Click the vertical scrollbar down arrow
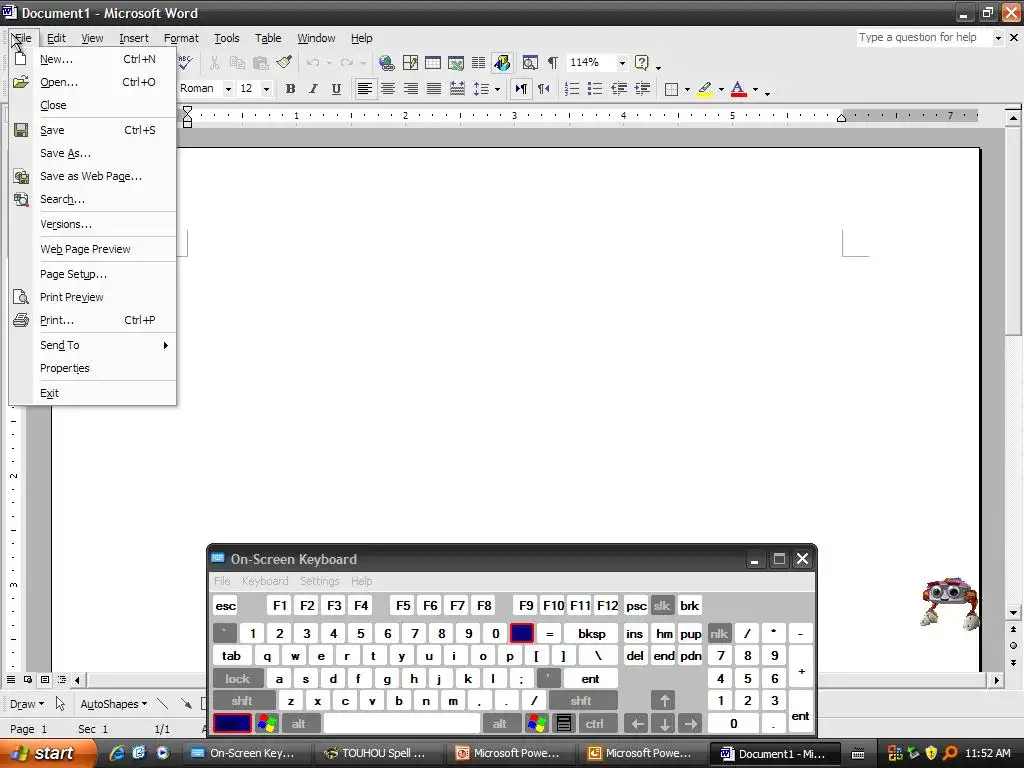 point(1013,613)
